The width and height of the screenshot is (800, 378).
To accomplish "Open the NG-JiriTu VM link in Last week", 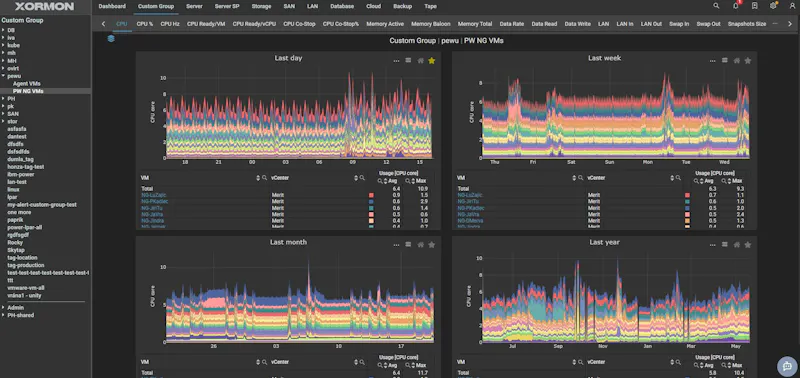I will pyautogui.click(x=469, y=201).
